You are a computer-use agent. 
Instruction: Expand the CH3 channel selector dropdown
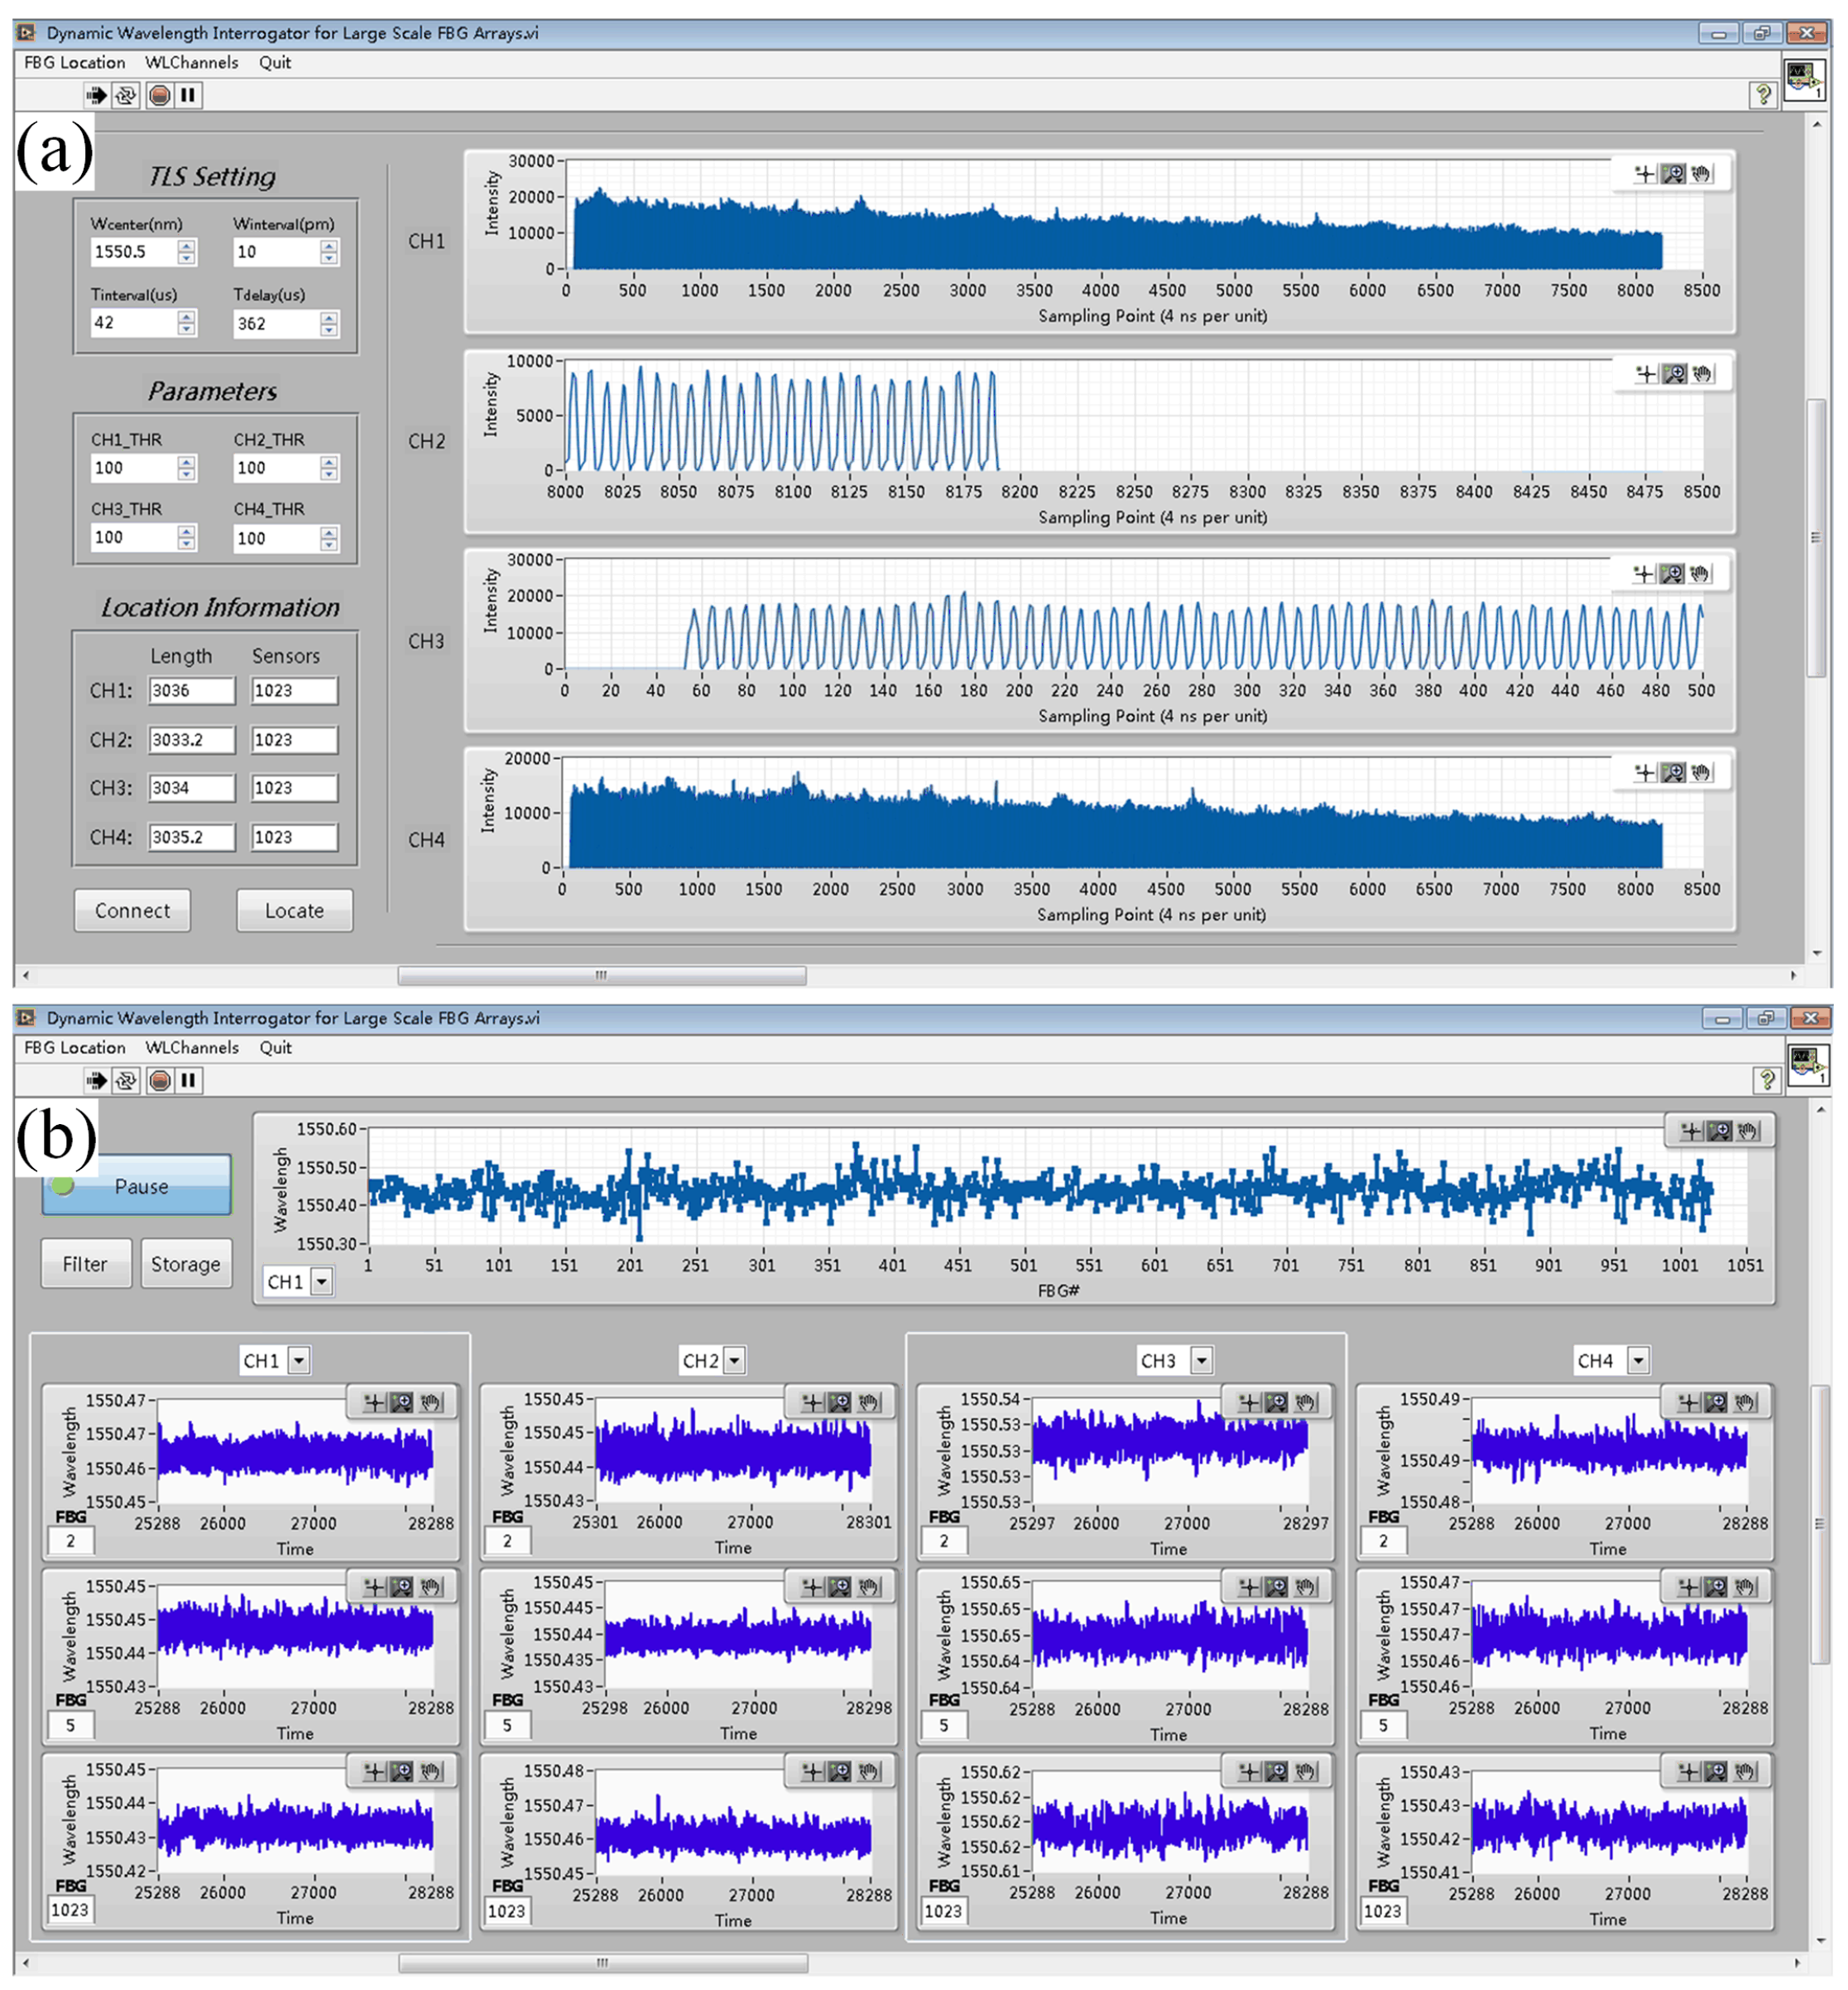[x=1202, y=1360]
